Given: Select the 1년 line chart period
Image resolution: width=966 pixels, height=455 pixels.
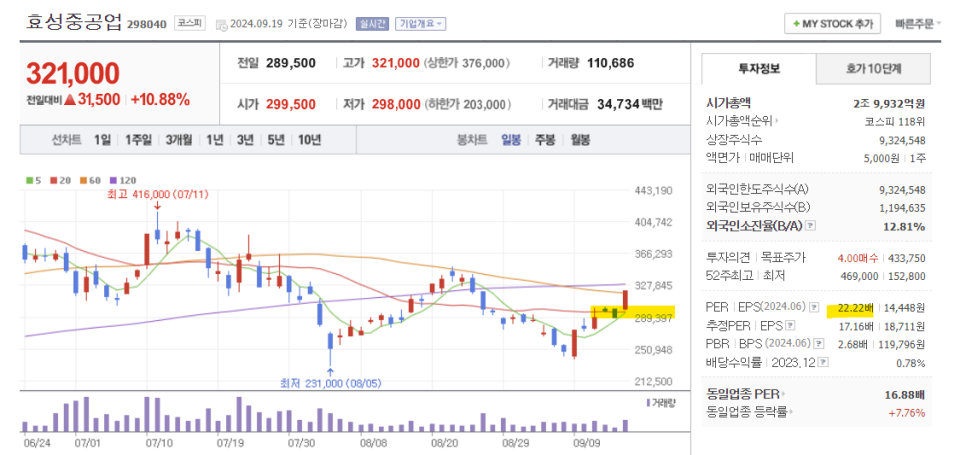Looking at the screenshot, I should coord(214,140).
